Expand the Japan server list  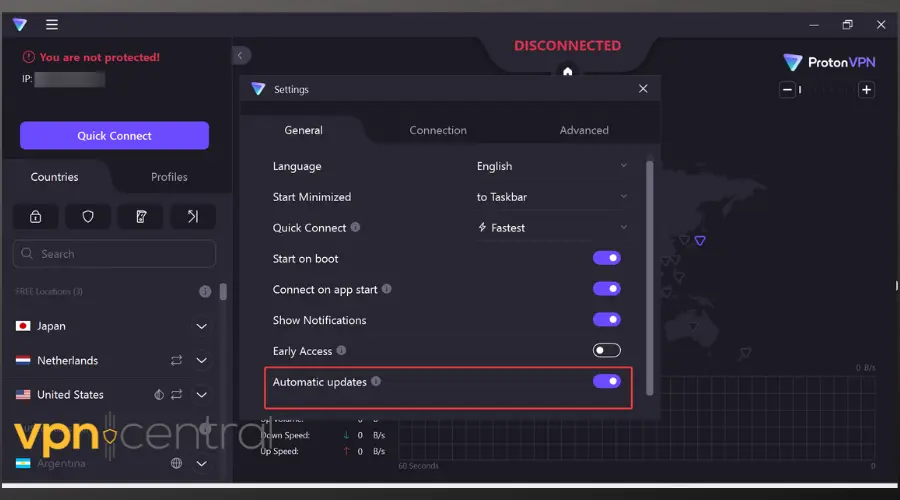coord(201,327)
